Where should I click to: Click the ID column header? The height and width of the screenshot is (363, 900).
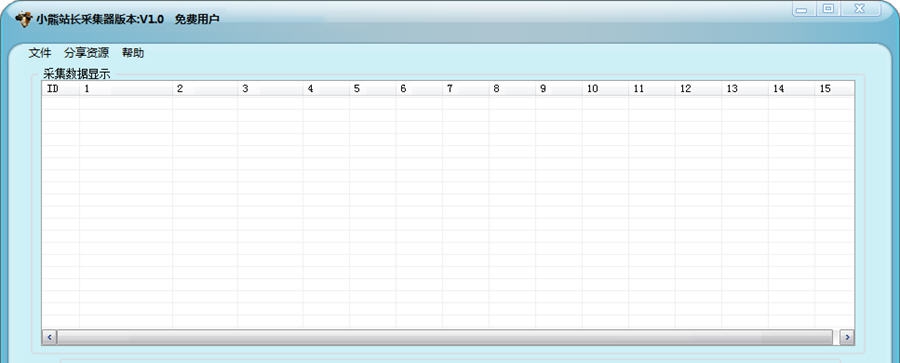(61, 88)
